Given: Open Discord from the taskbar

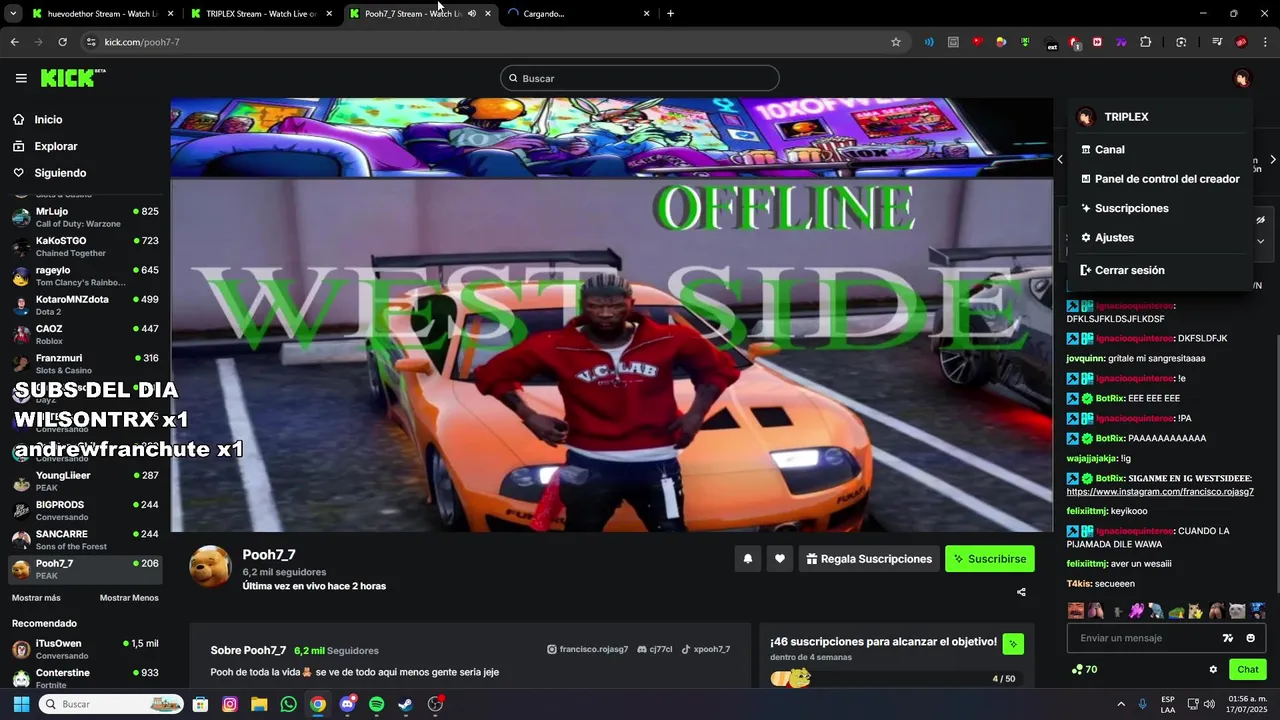Looking at the screenshot, I should 347,704.
